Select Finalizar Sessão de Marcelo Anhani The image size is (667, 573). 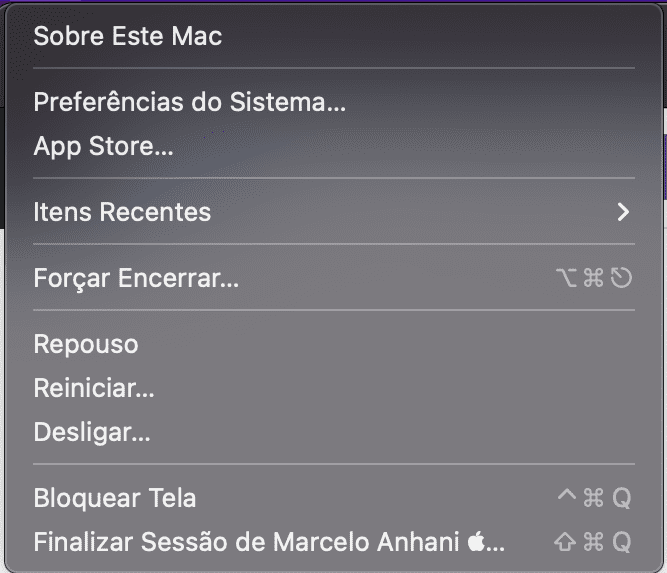pyautogui.click(x=248, y=542)
